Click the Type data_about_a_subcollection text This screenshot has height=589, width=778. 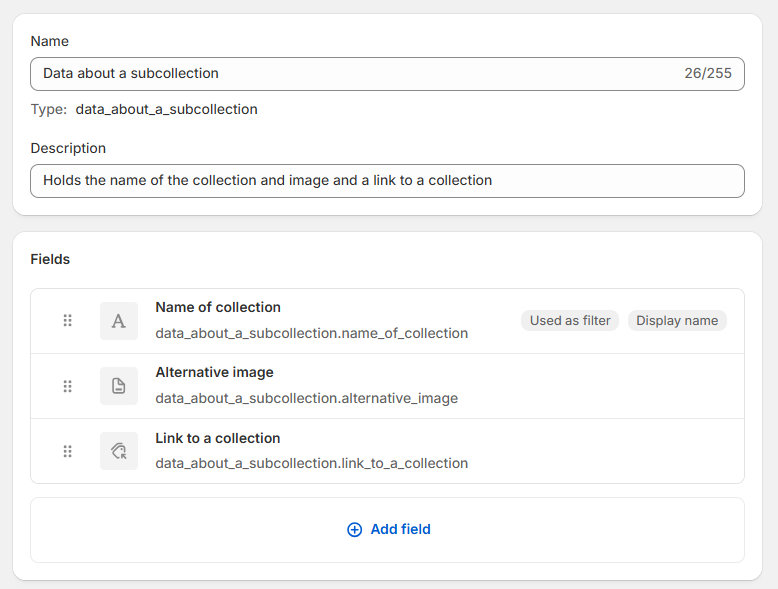pyautogui.click(x=144, y=110)
